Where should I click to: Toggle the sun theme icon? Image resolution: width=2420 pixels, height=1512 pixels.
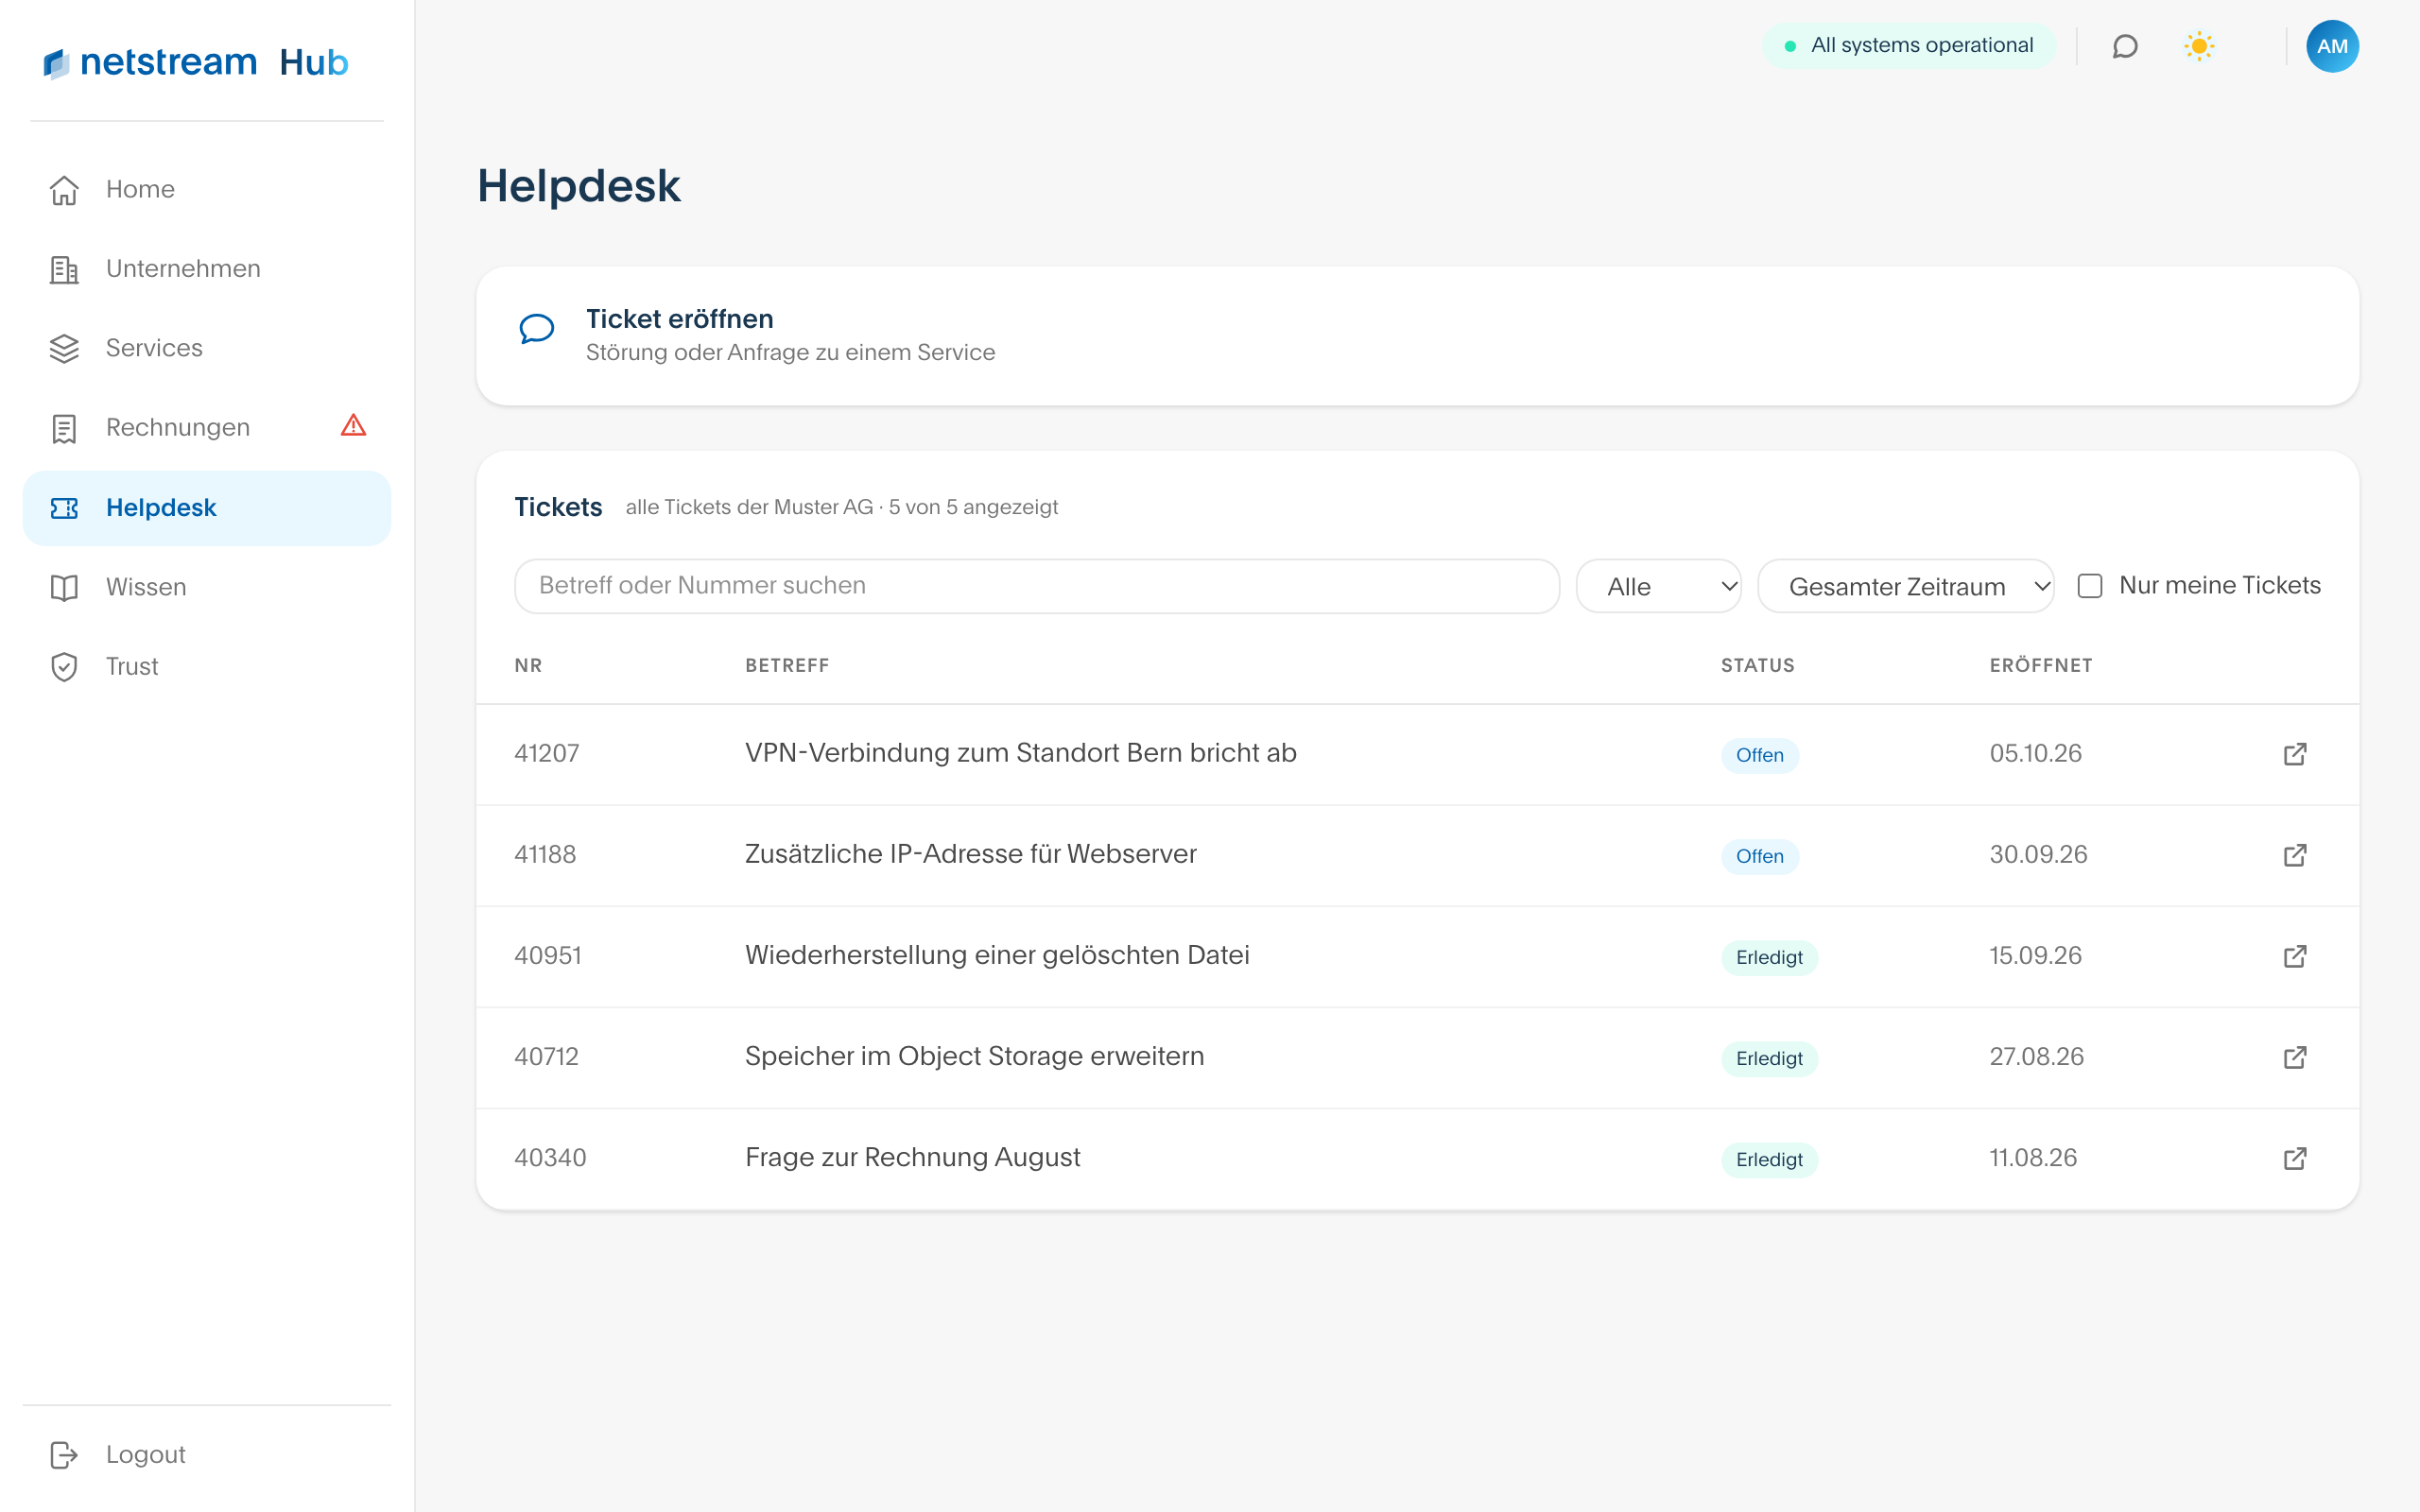(2199, 46)
